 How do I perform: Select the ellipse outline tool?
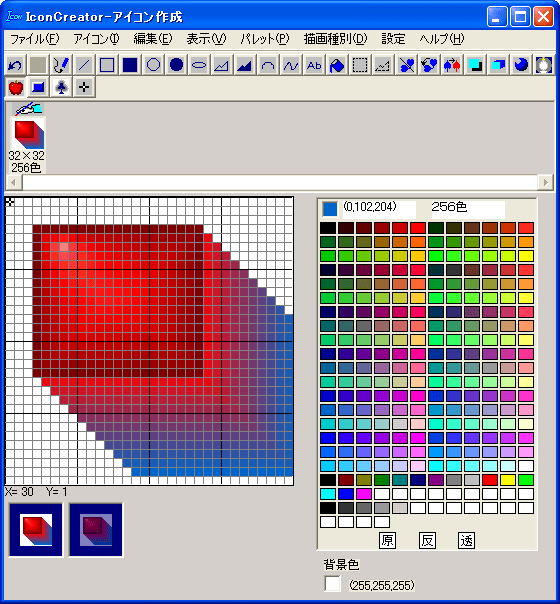click(199, 65)
